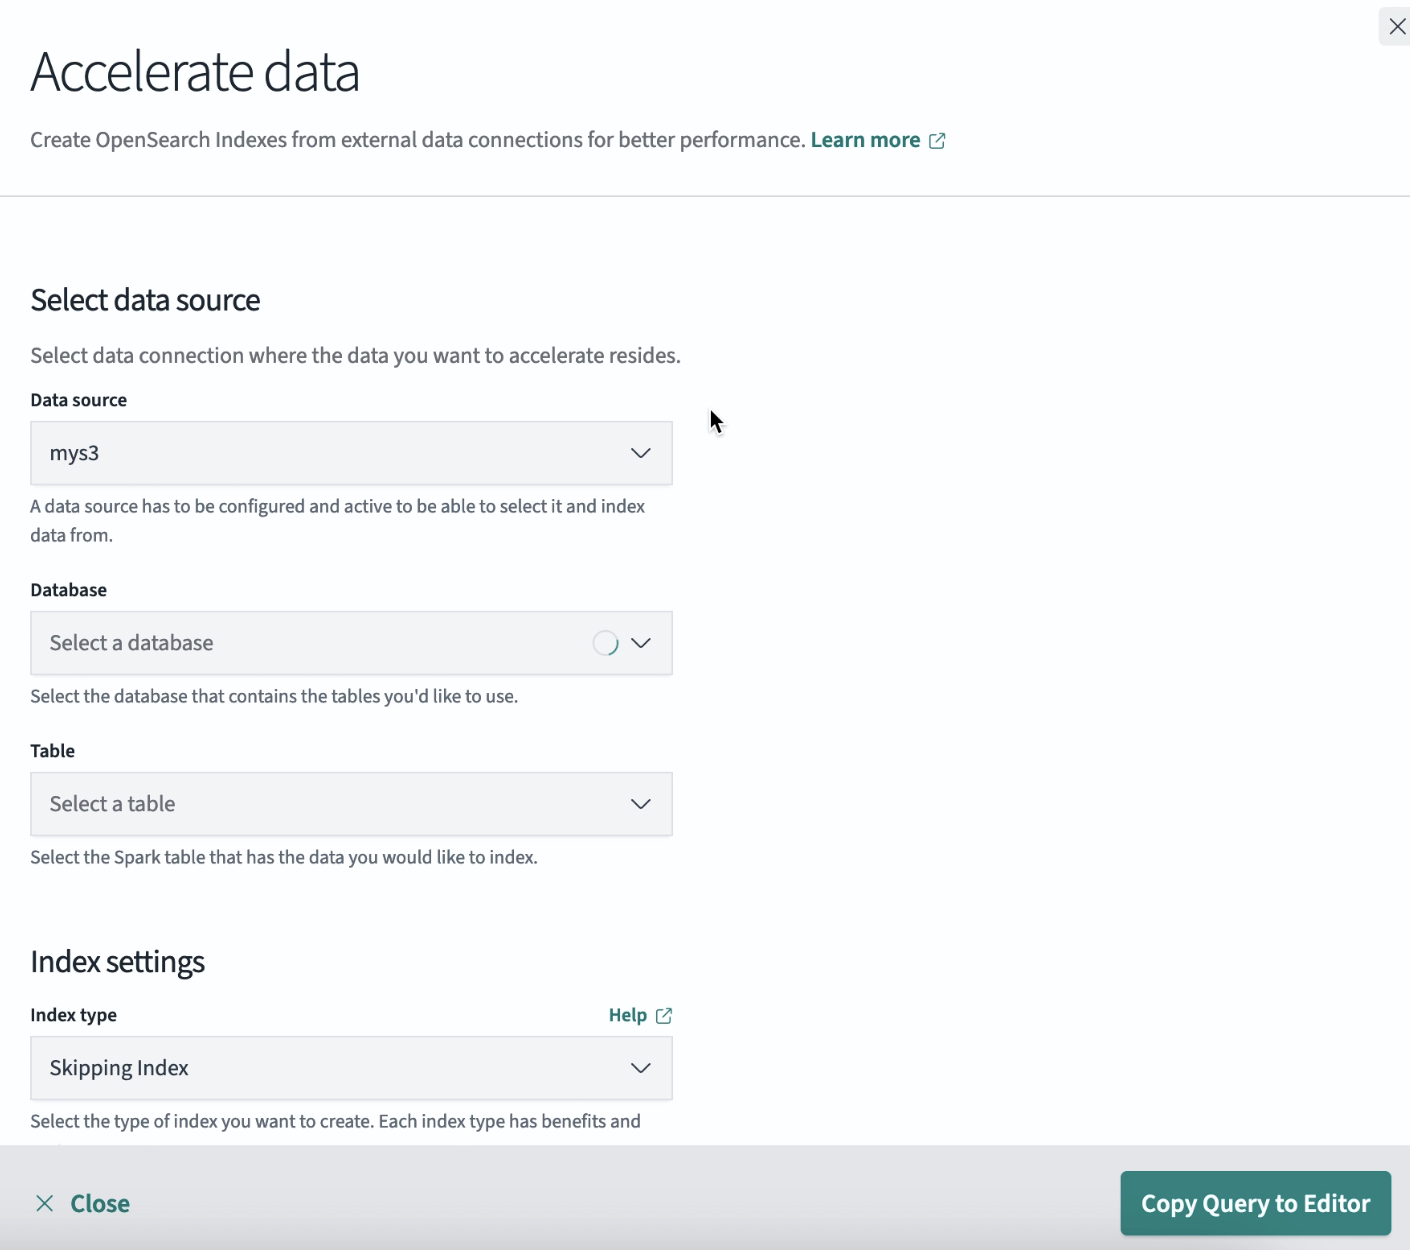Click the Close button at bottom left
1410x1250 pixels.
pyautogui.click(x=82, y=1203)
